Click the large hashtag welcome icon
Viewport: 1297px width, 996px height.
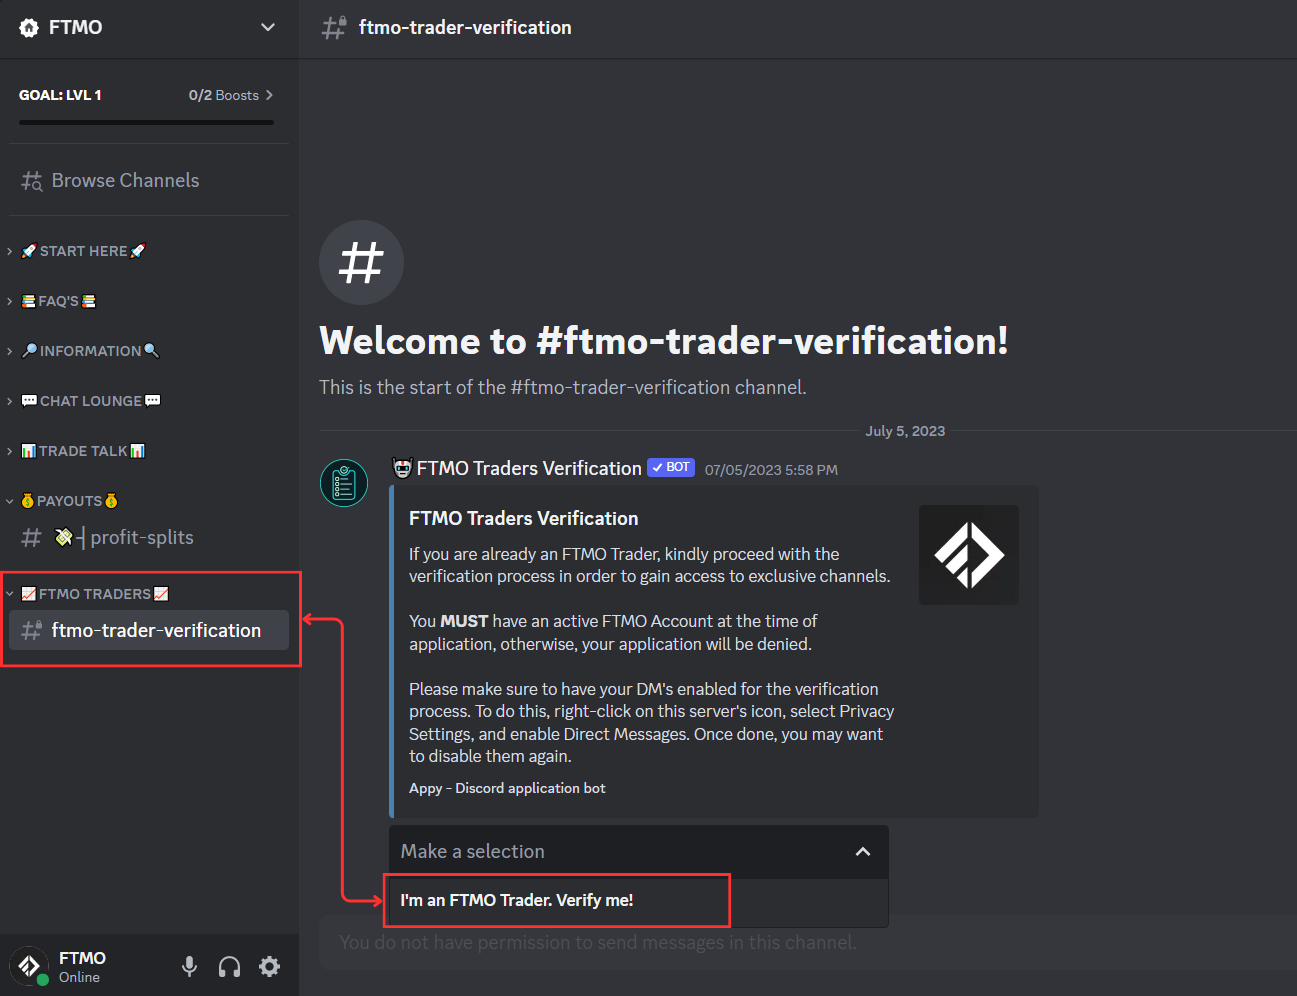361,262
